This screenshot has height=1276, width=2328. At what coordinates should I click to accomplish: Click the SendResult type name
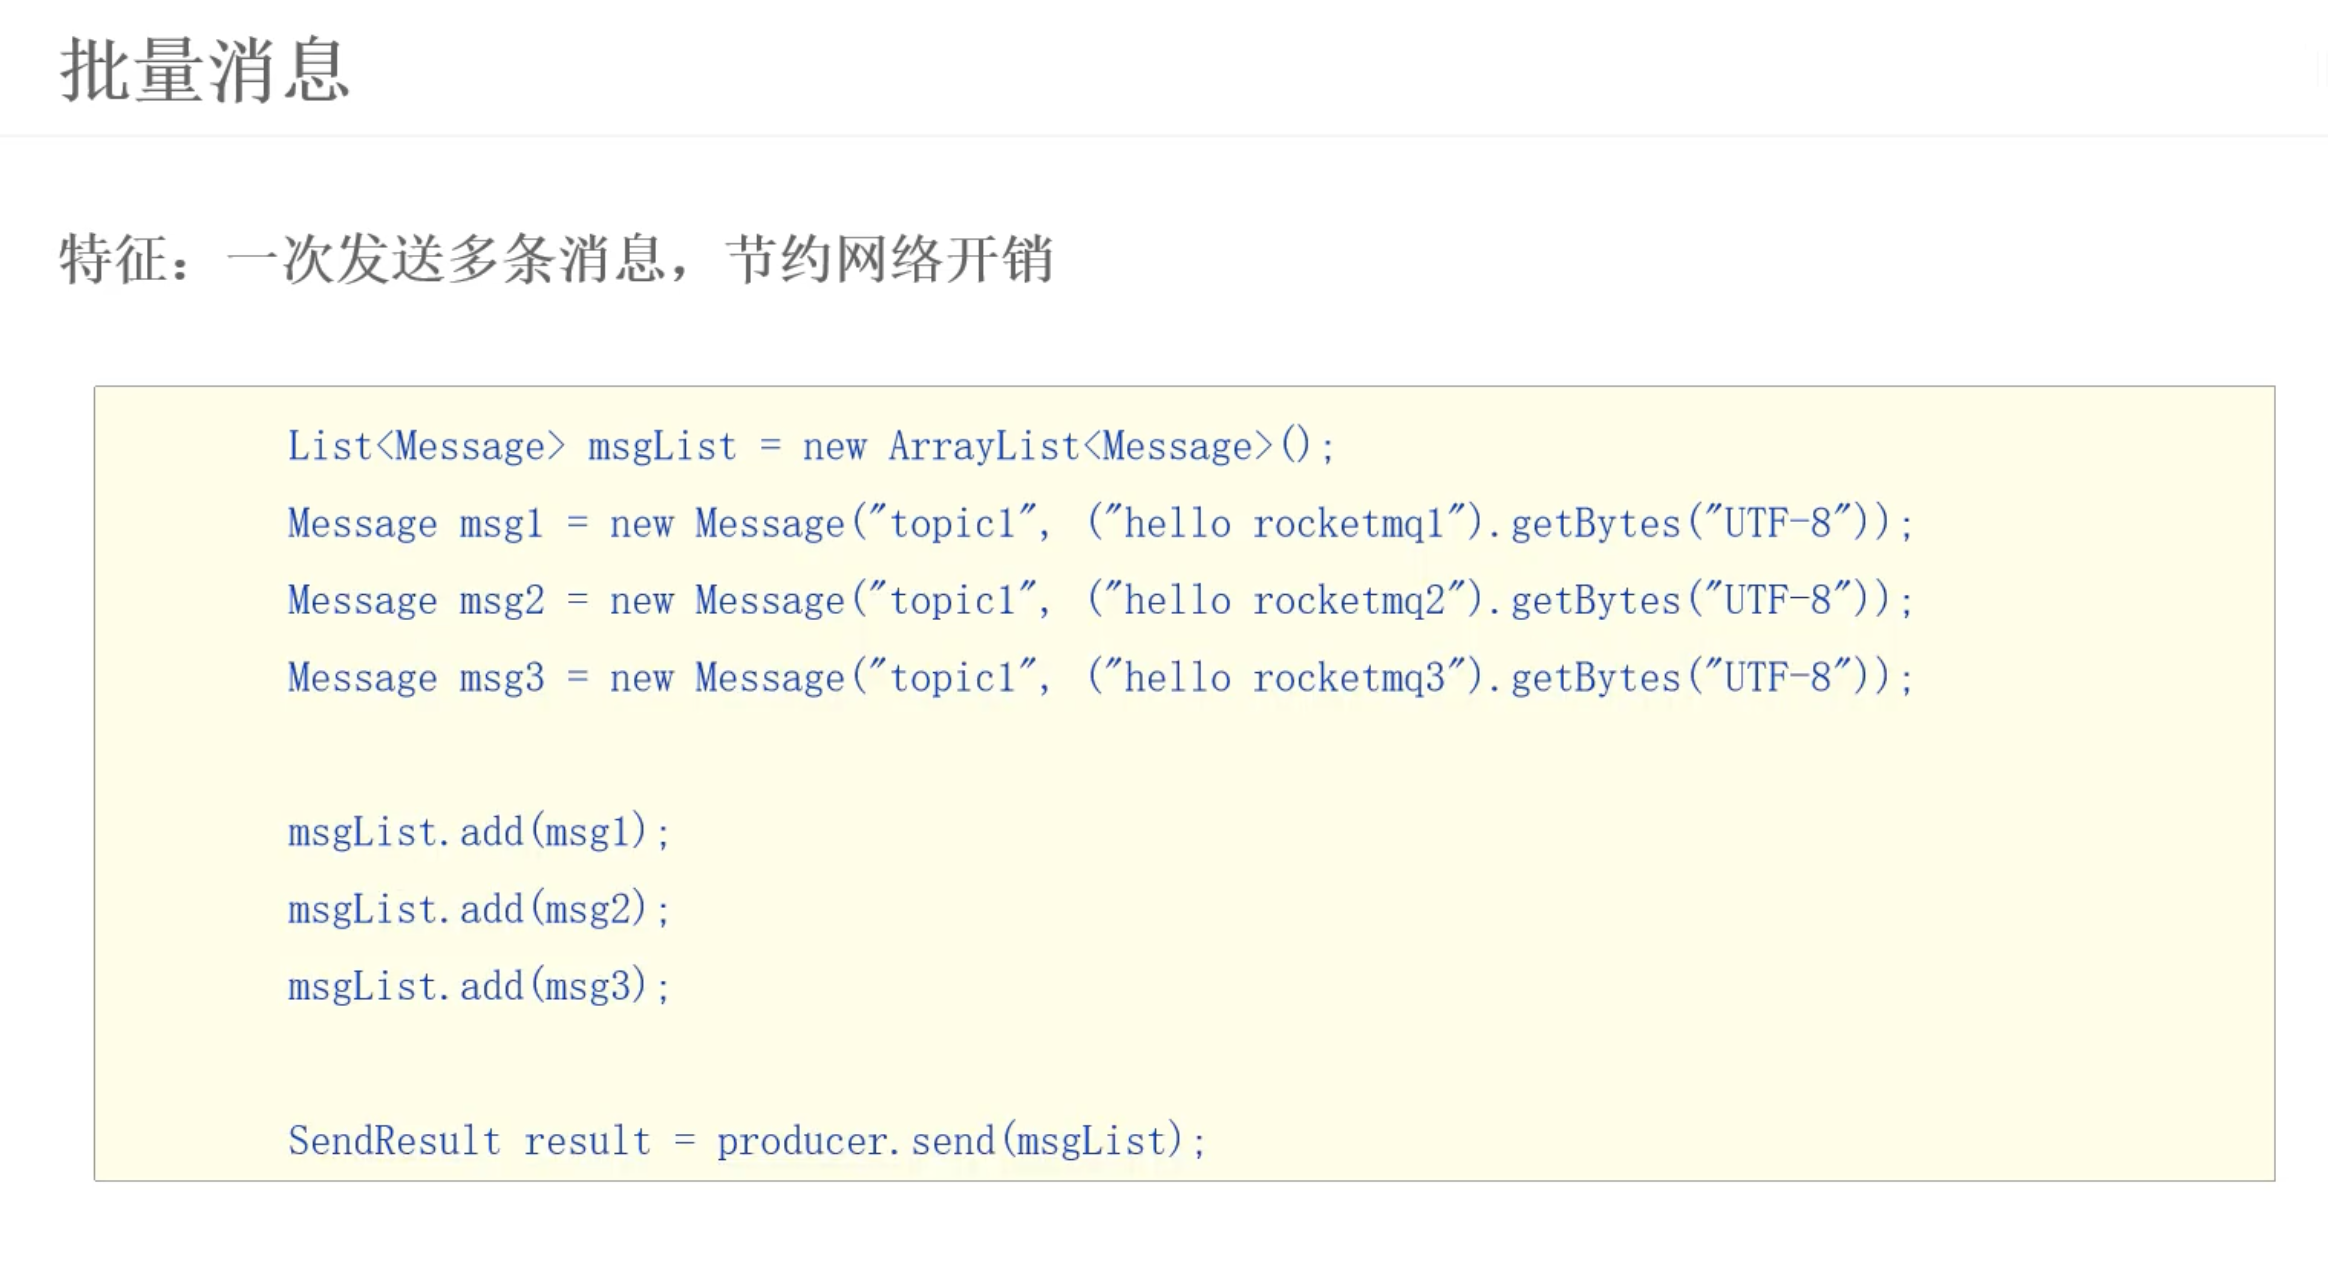point(394,1141)
